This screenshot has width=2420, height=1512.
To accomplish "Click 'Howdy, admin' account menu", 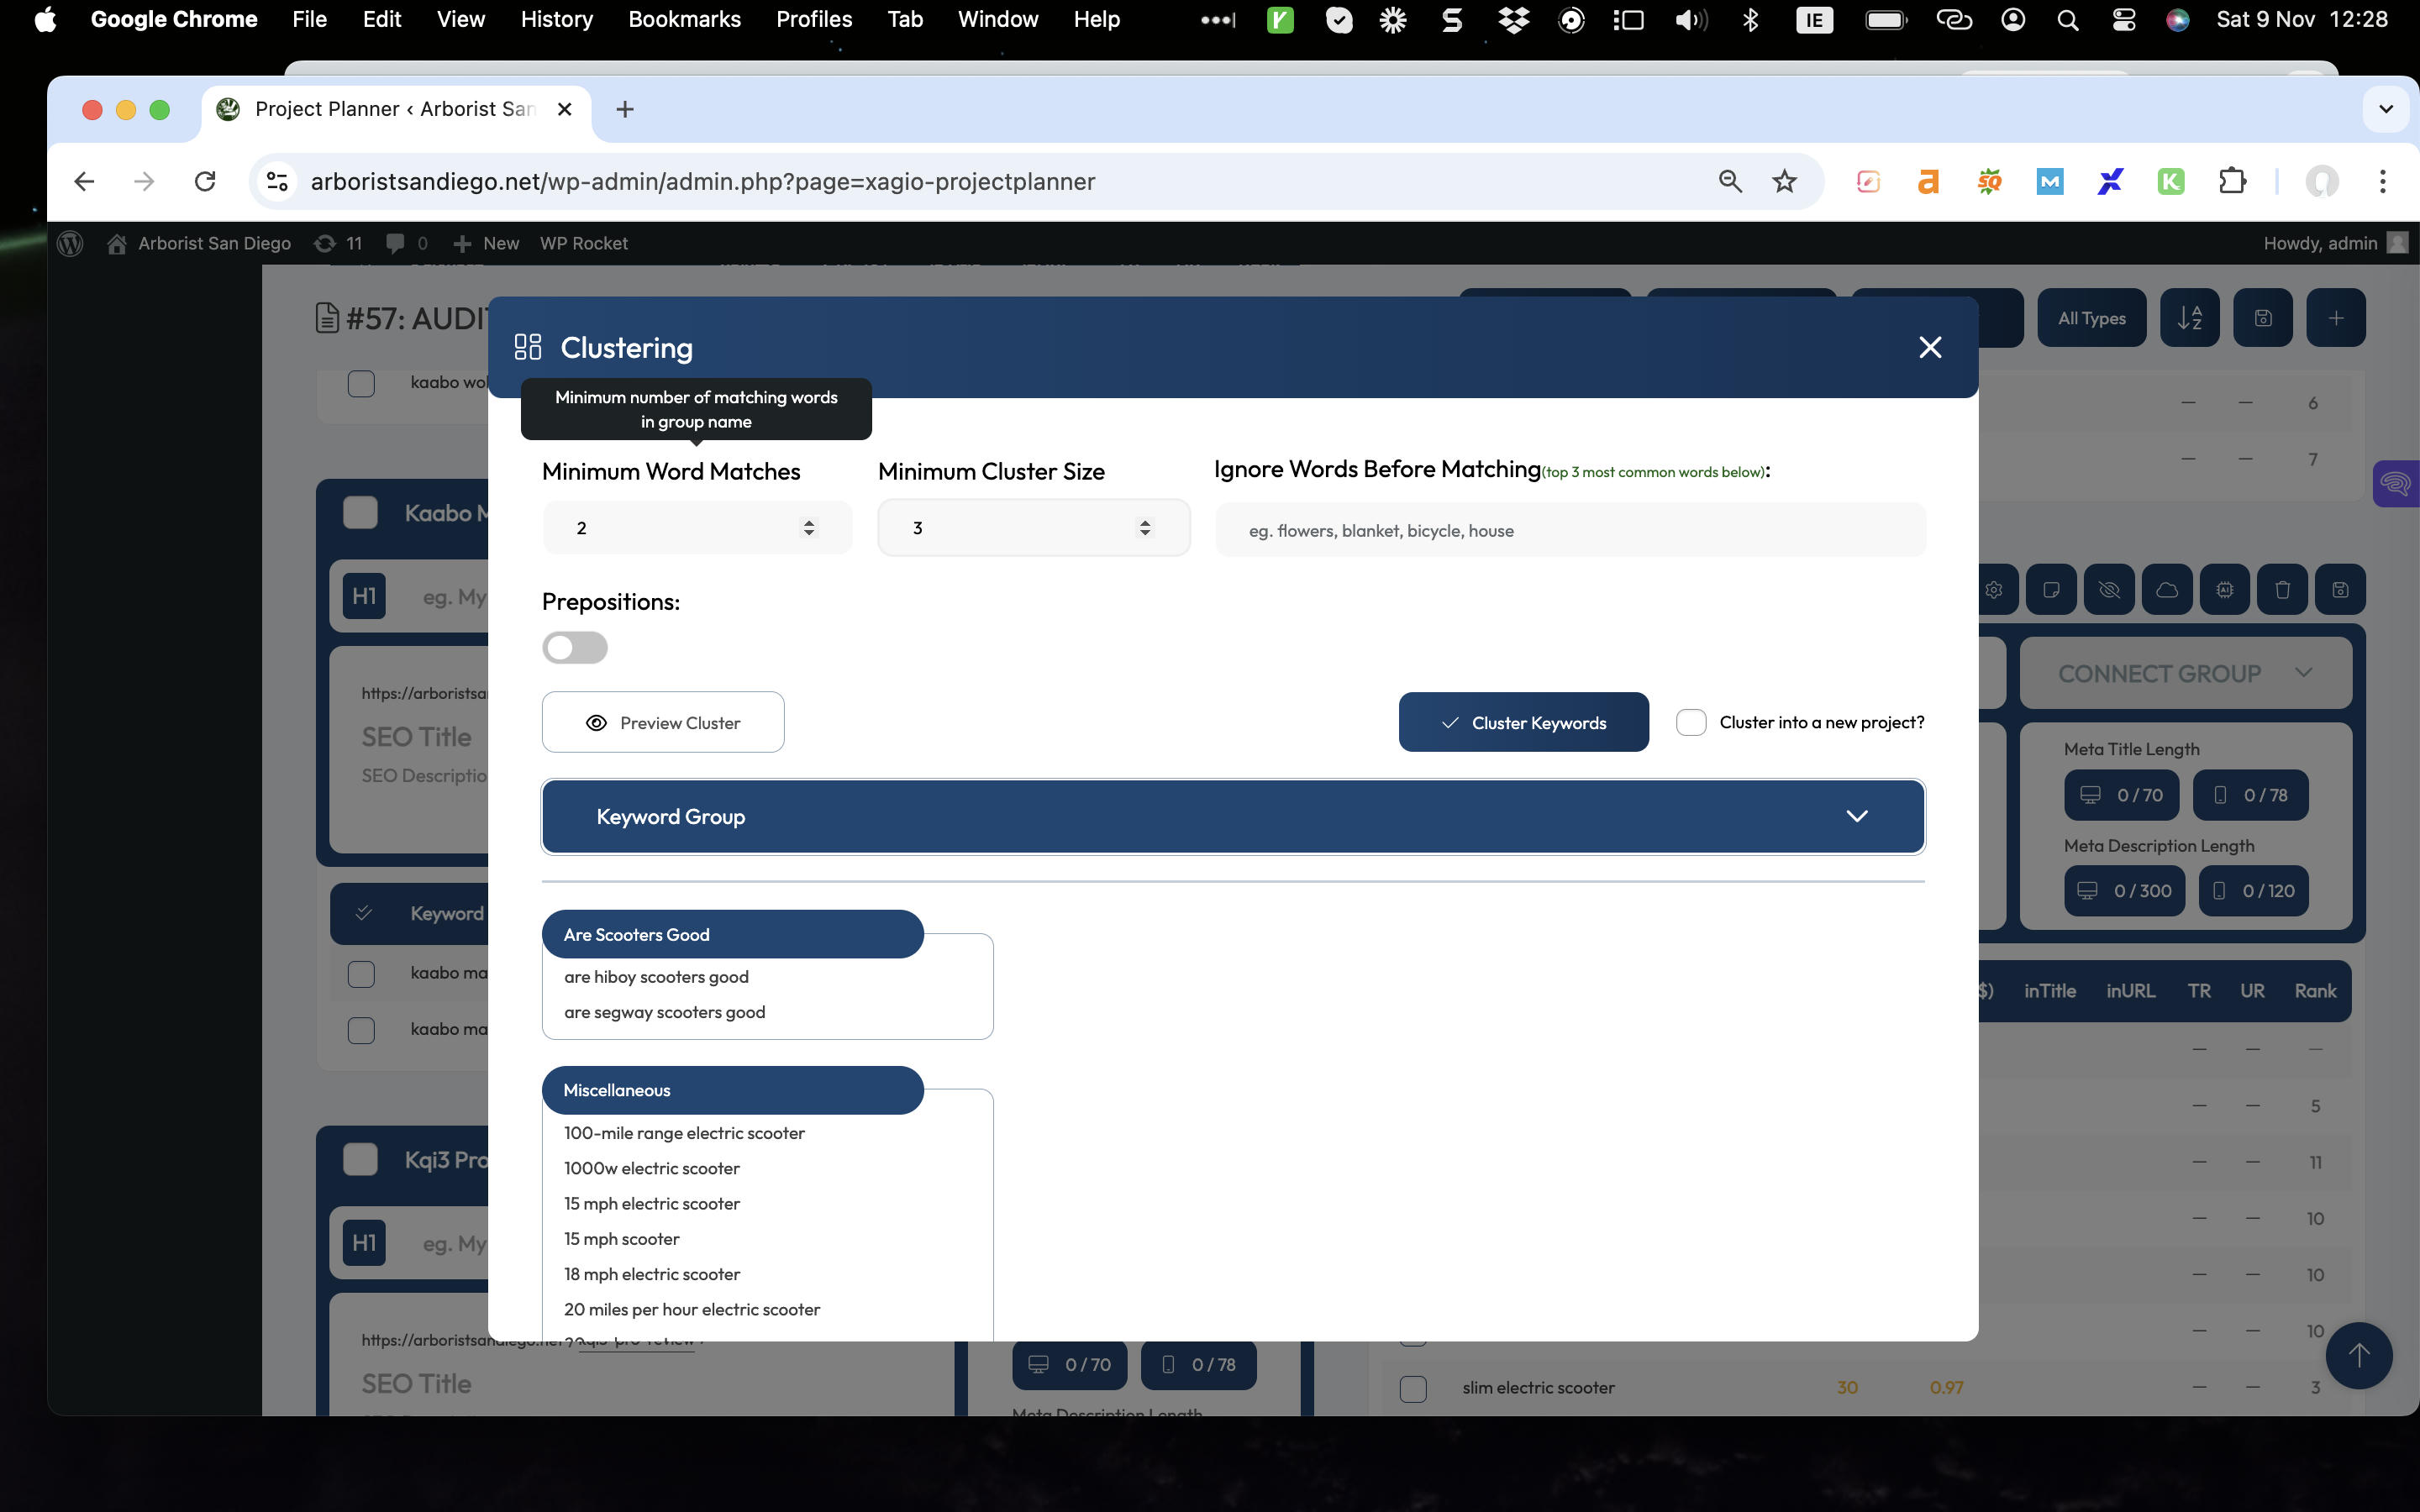I will tap(2335, 243).
